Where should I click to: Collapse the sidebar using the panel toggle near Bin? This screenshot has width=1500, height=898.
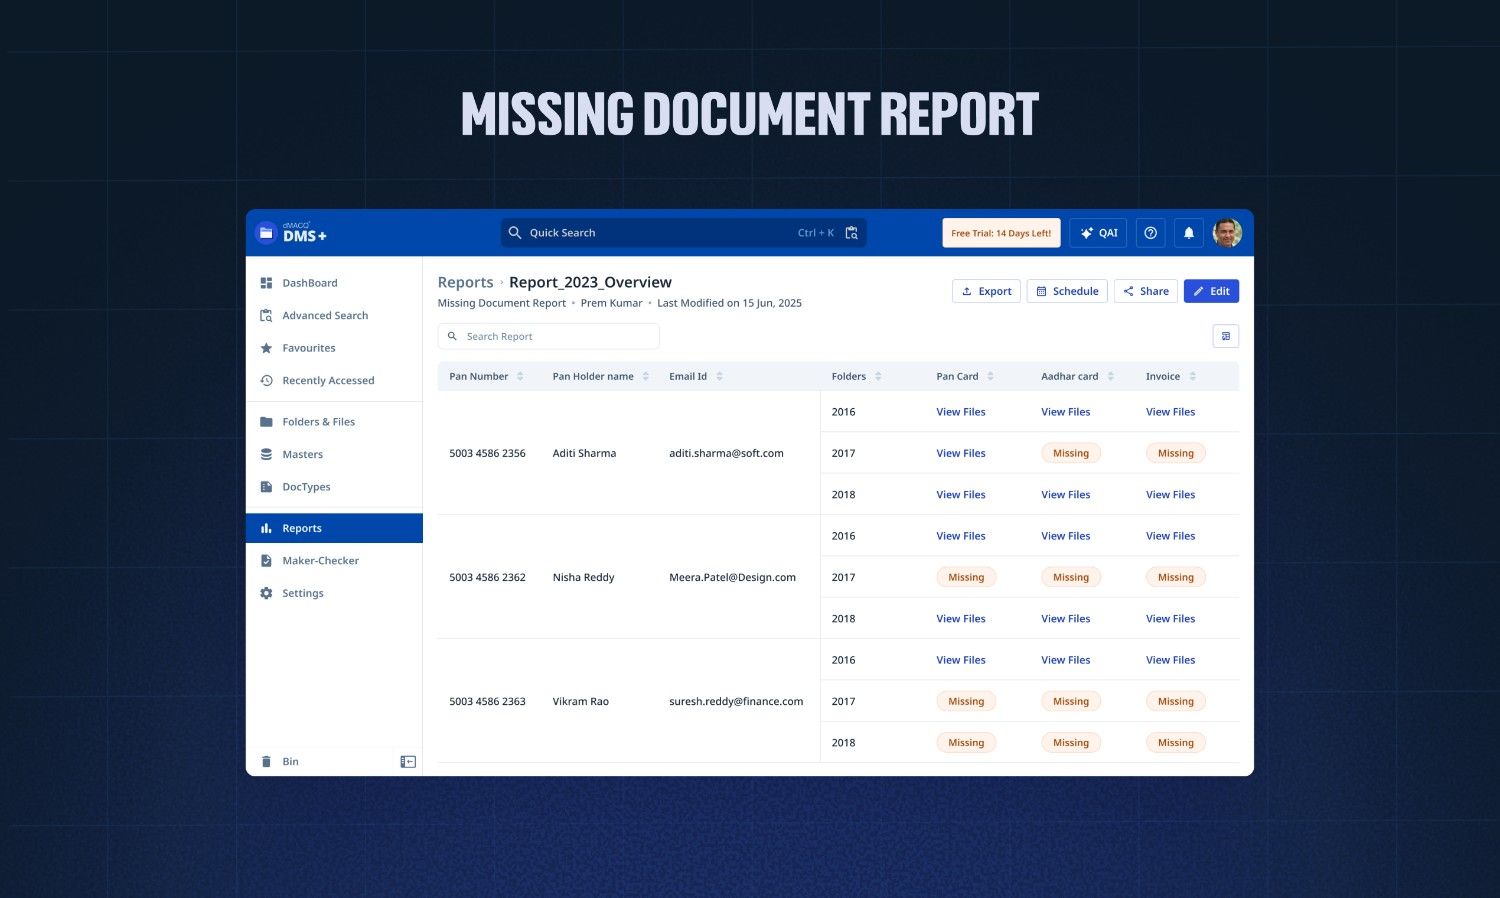407,761
